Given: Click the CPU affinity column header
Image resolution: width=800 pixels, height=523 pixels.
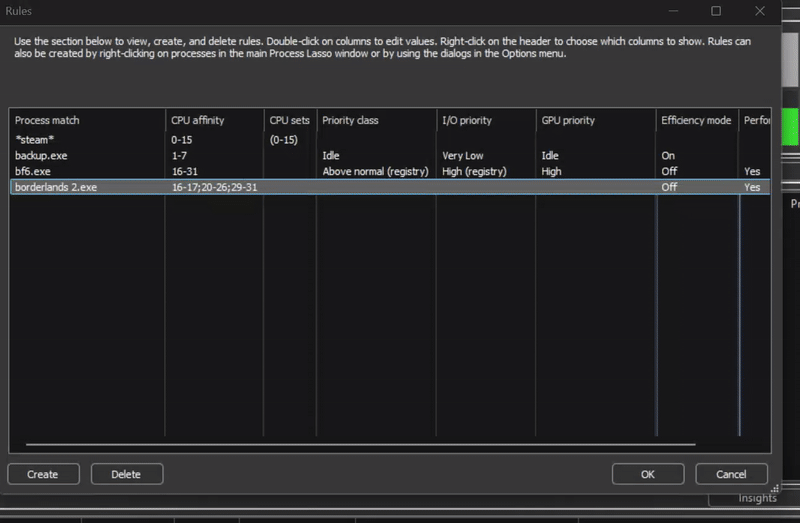Looking at the screenshot, I should 198,120.
